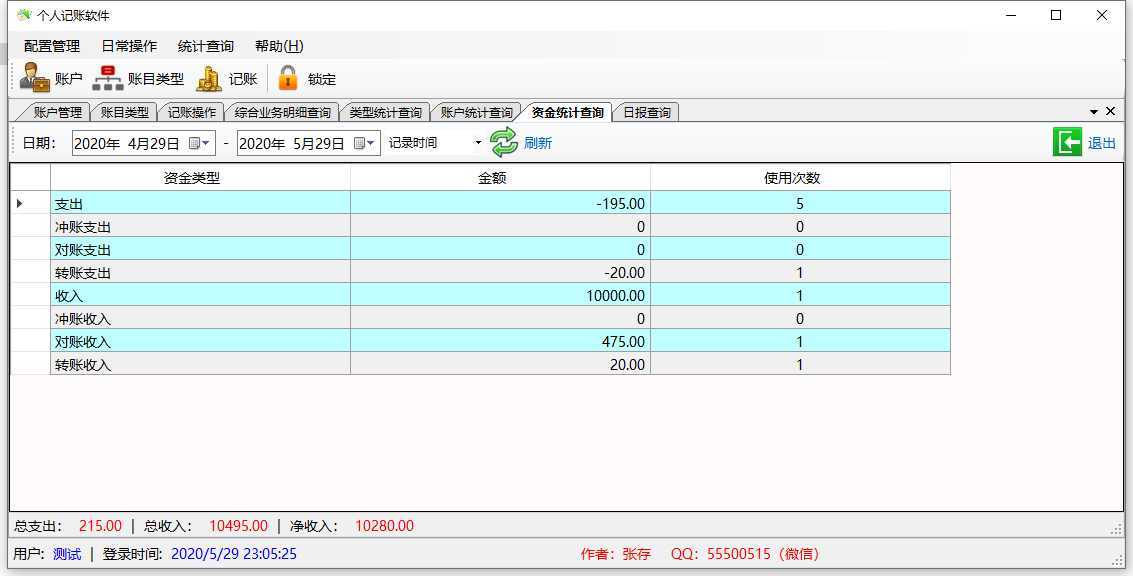Select the 对账支出 row cell
Viewport: 1133px width, 576px height.
click(200, 249)
